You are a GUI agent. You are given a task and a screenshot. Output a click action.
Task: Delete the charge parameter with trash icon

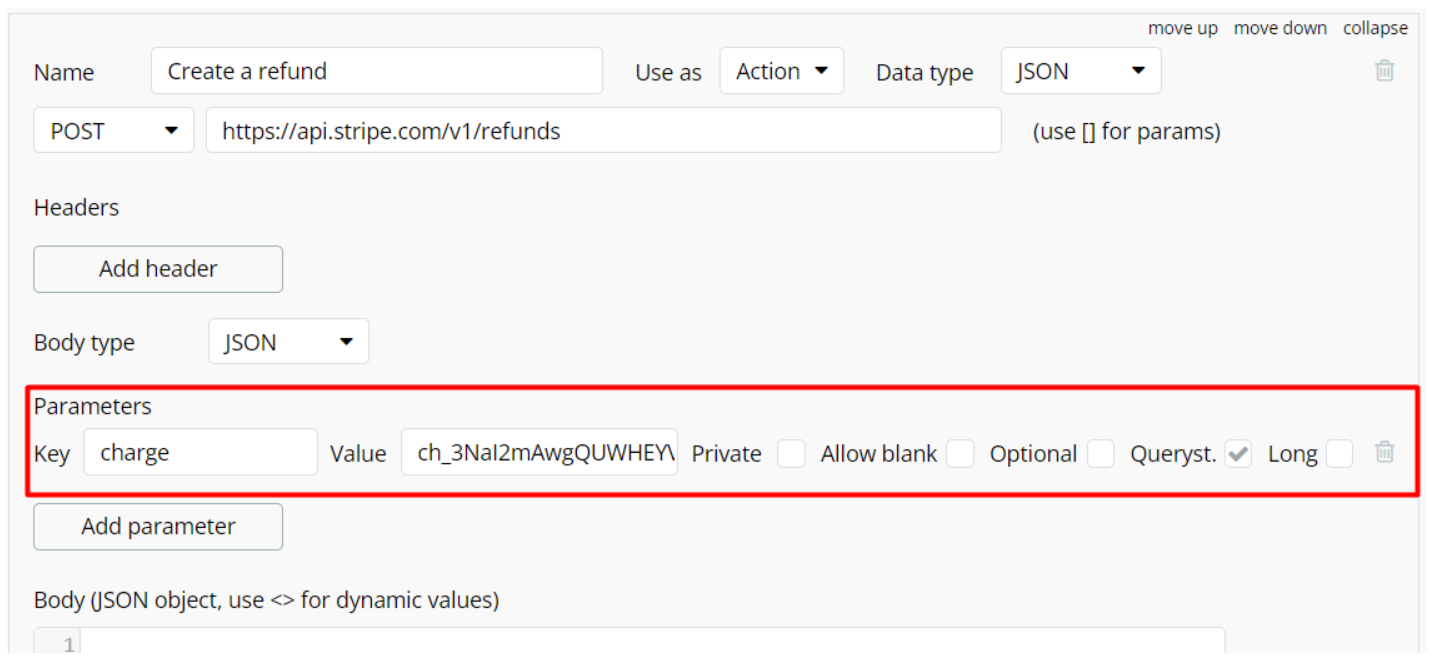(x=1384, y=452)
